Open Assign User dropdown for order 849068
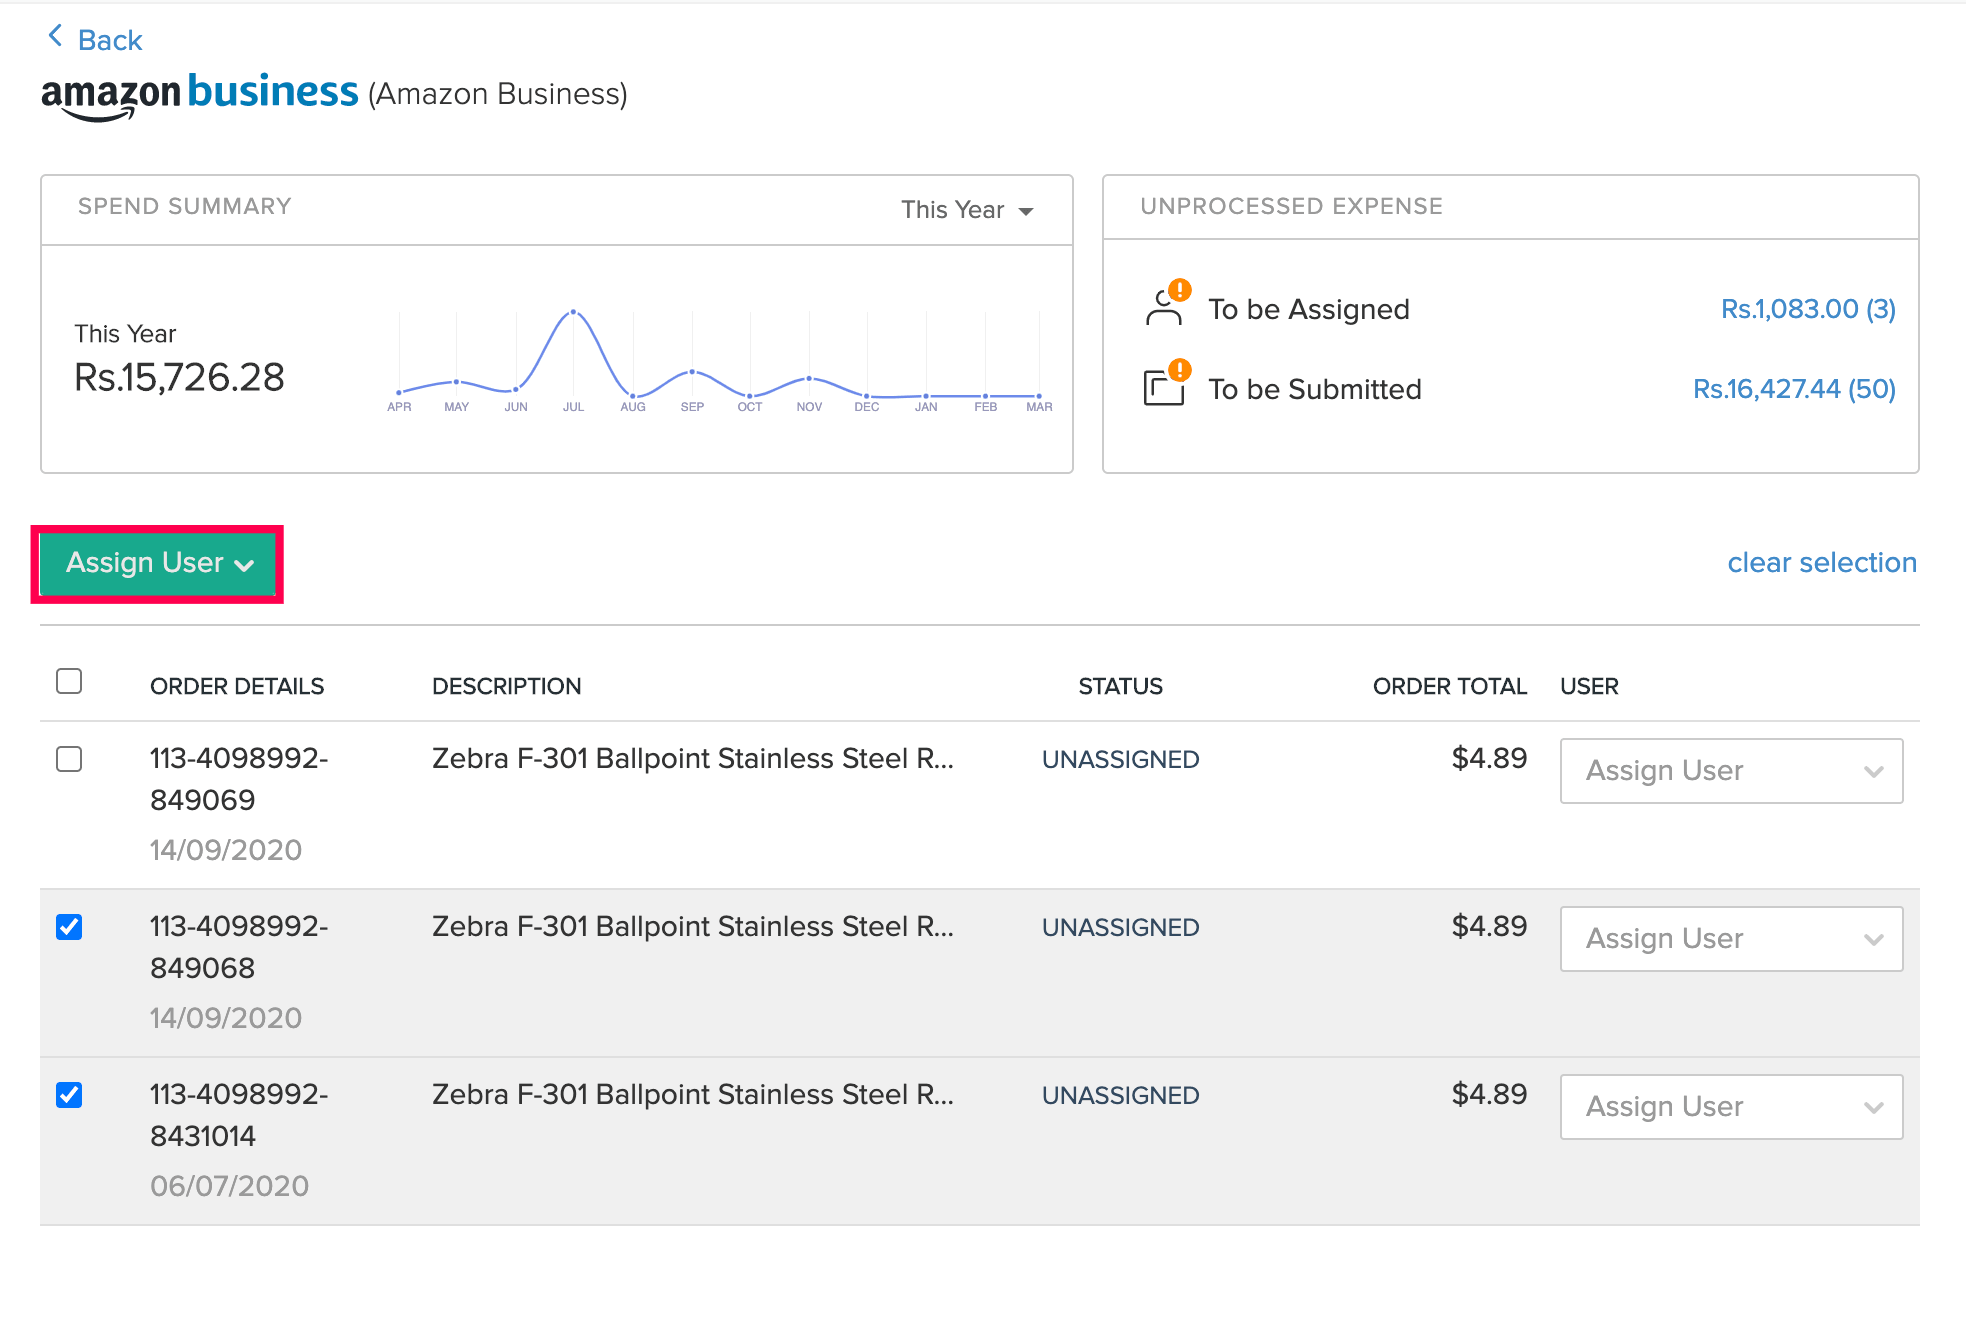 pyautogui.click(x=1731, y=939)
